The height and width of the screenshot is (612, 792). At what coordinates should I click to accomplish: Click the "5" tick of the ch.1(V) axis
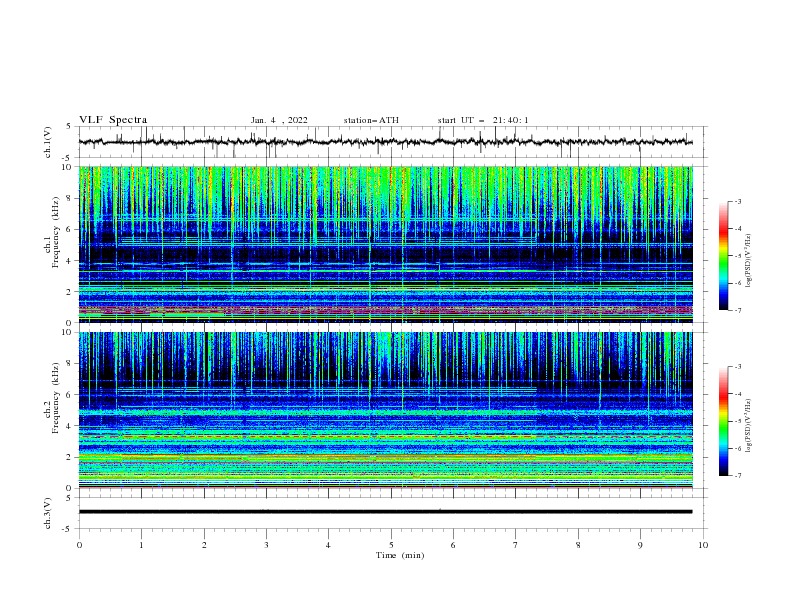coord(68,126)
